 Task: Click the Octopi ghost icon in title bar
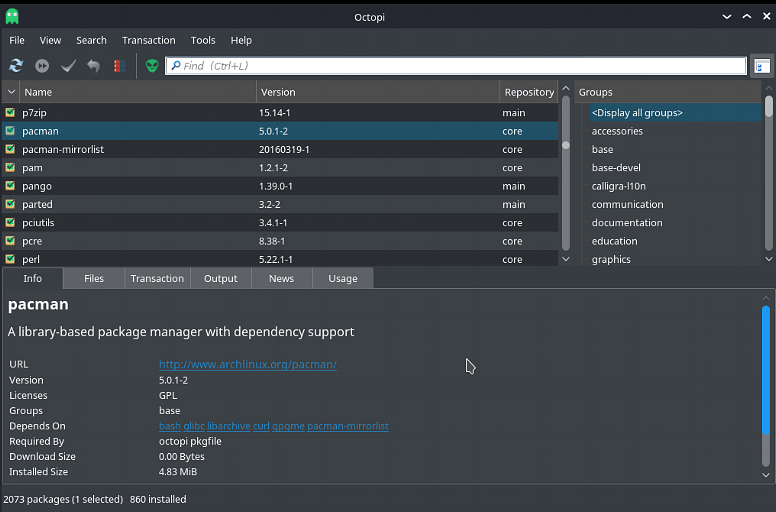(12, 17)
